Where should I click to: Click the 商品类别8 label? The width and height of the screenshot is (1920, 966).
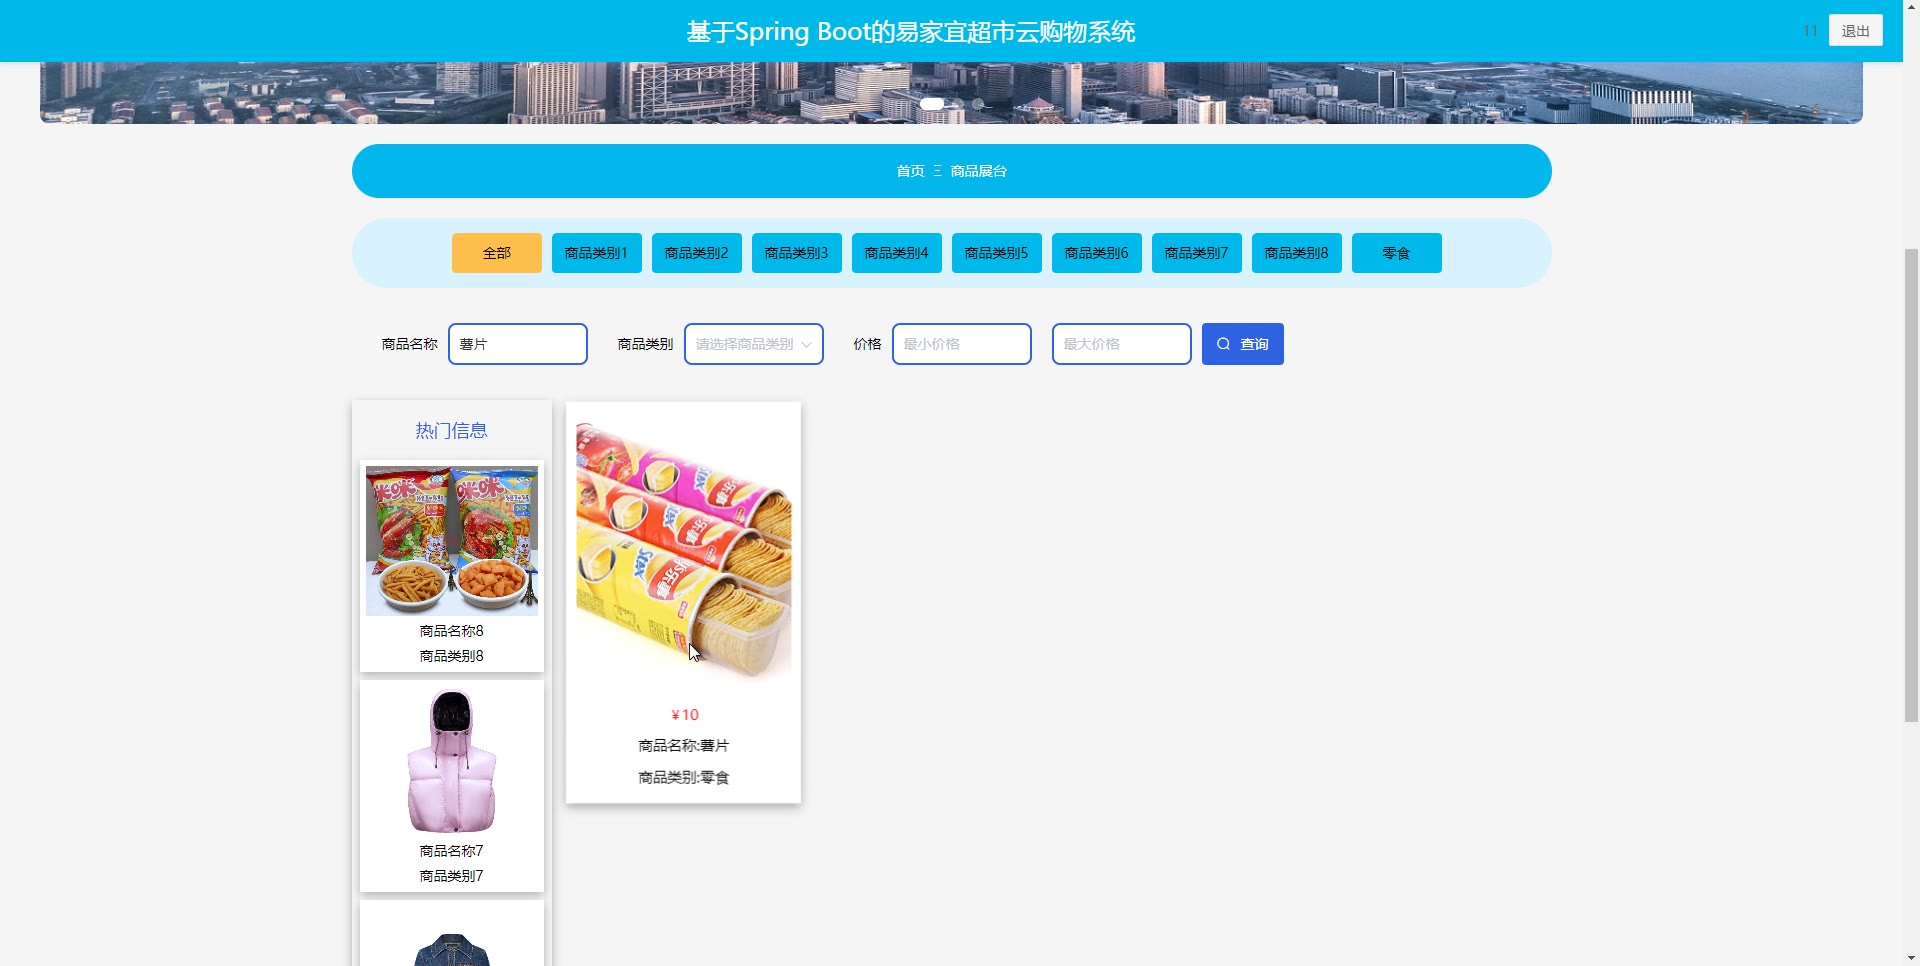pyautogui.click(x=452, y=656)
